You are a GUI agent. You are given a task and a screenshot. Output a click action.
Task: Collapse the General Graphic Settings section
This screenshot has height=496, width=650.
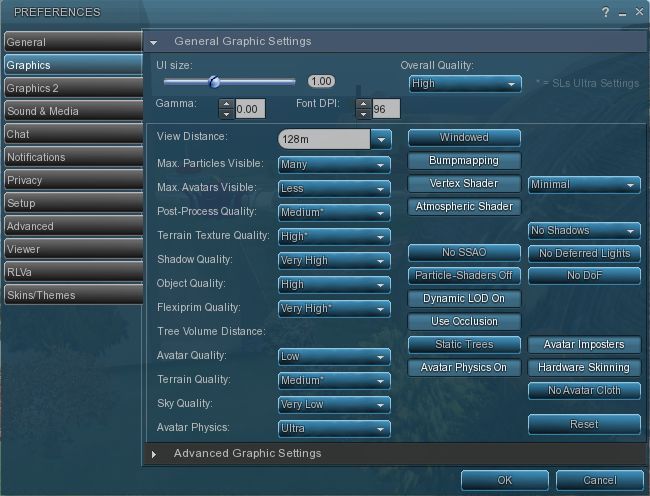point(153,42)
